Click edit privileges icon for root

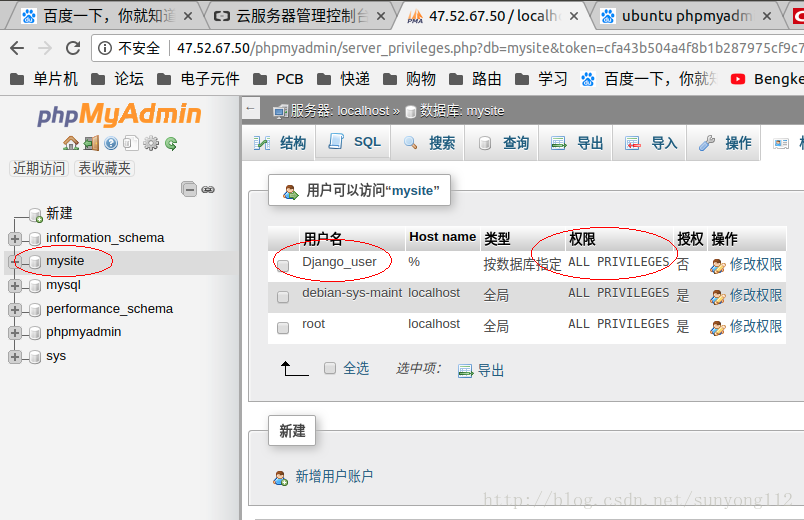[x=718, y=327]
